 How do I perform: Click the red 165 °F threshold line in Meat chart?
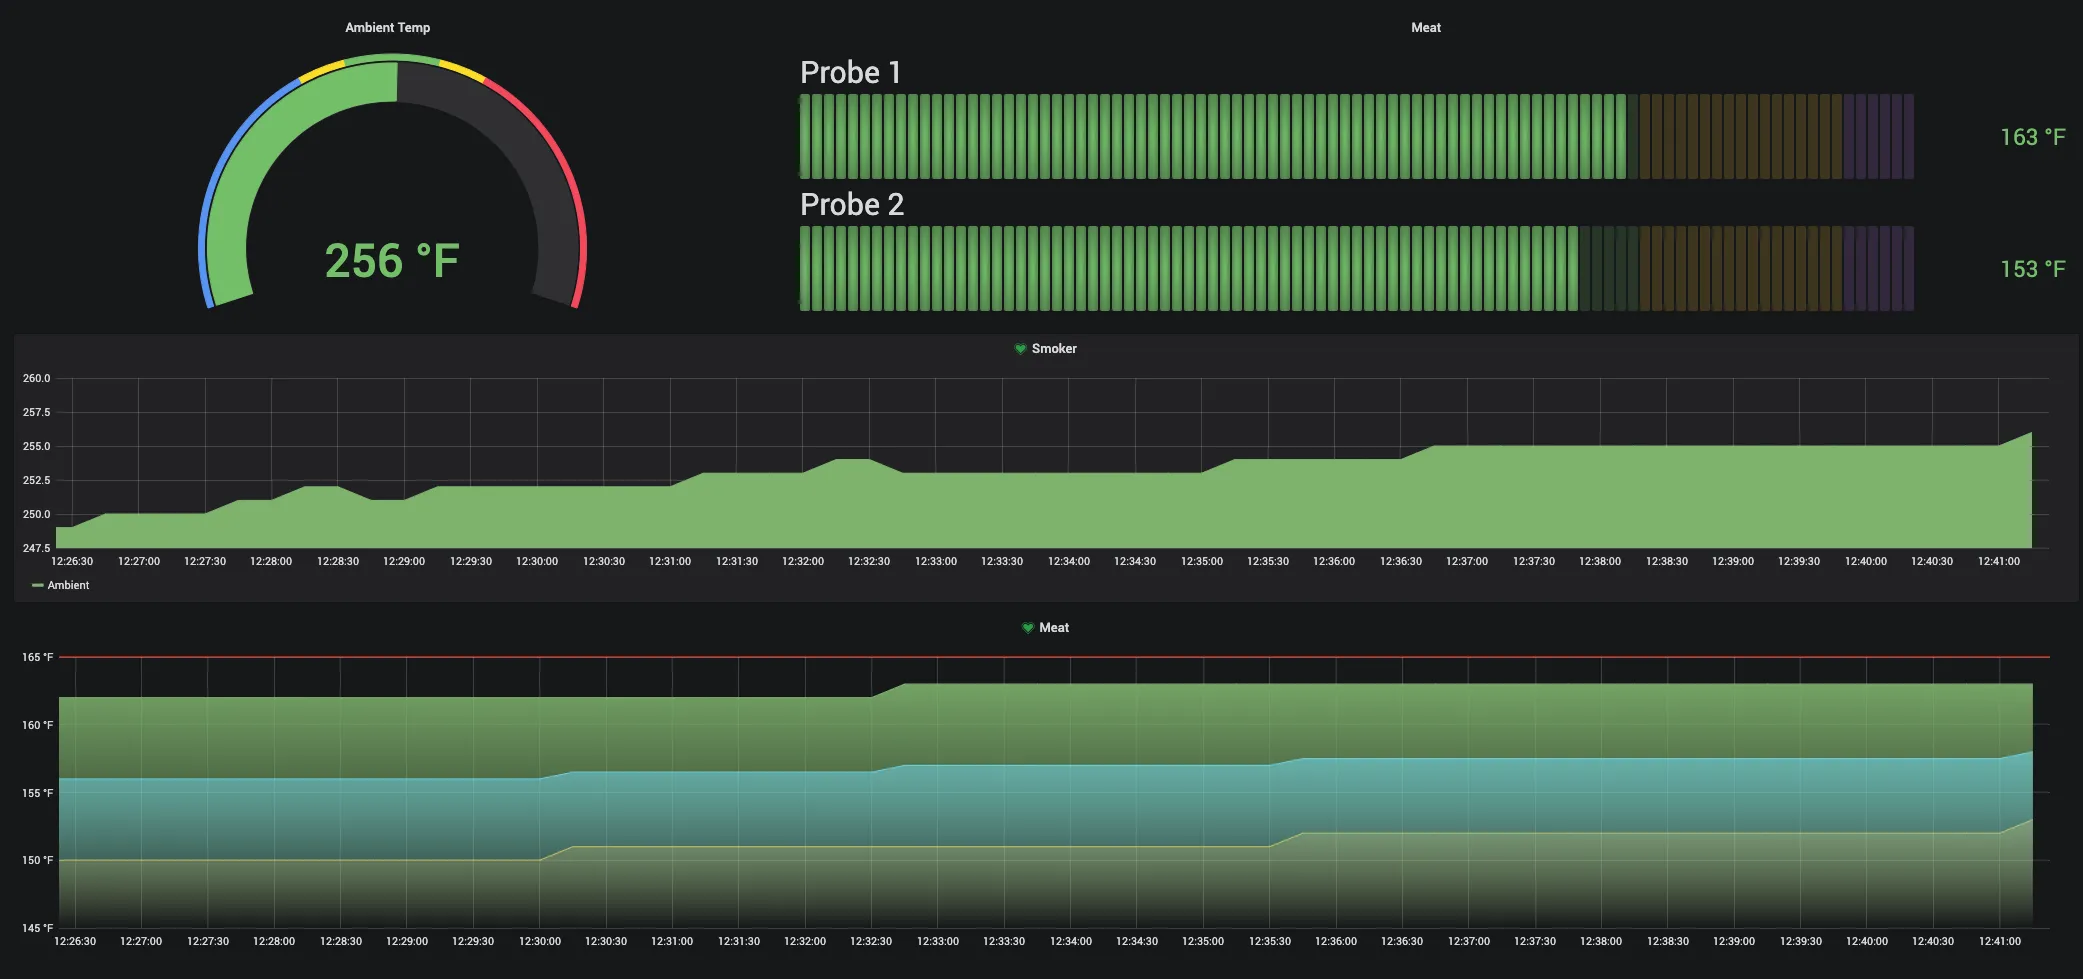pyautogui.click(x=1054, y=657)
